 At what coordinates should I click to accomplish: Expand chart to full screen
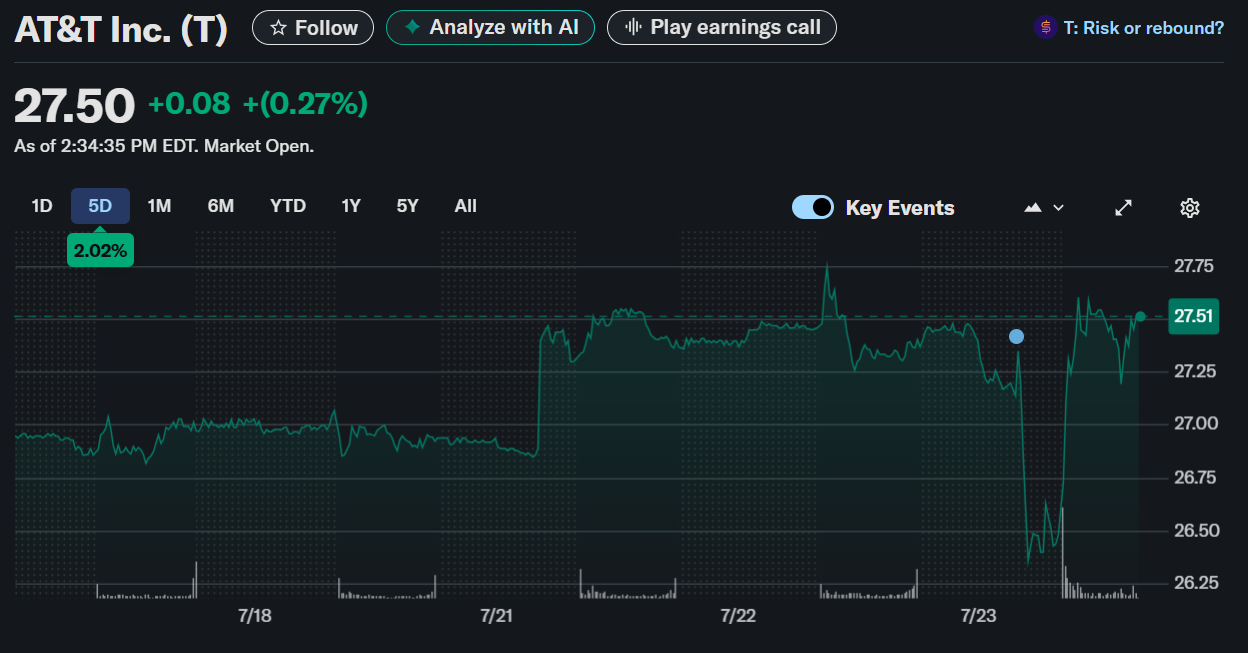(1124, 208)
